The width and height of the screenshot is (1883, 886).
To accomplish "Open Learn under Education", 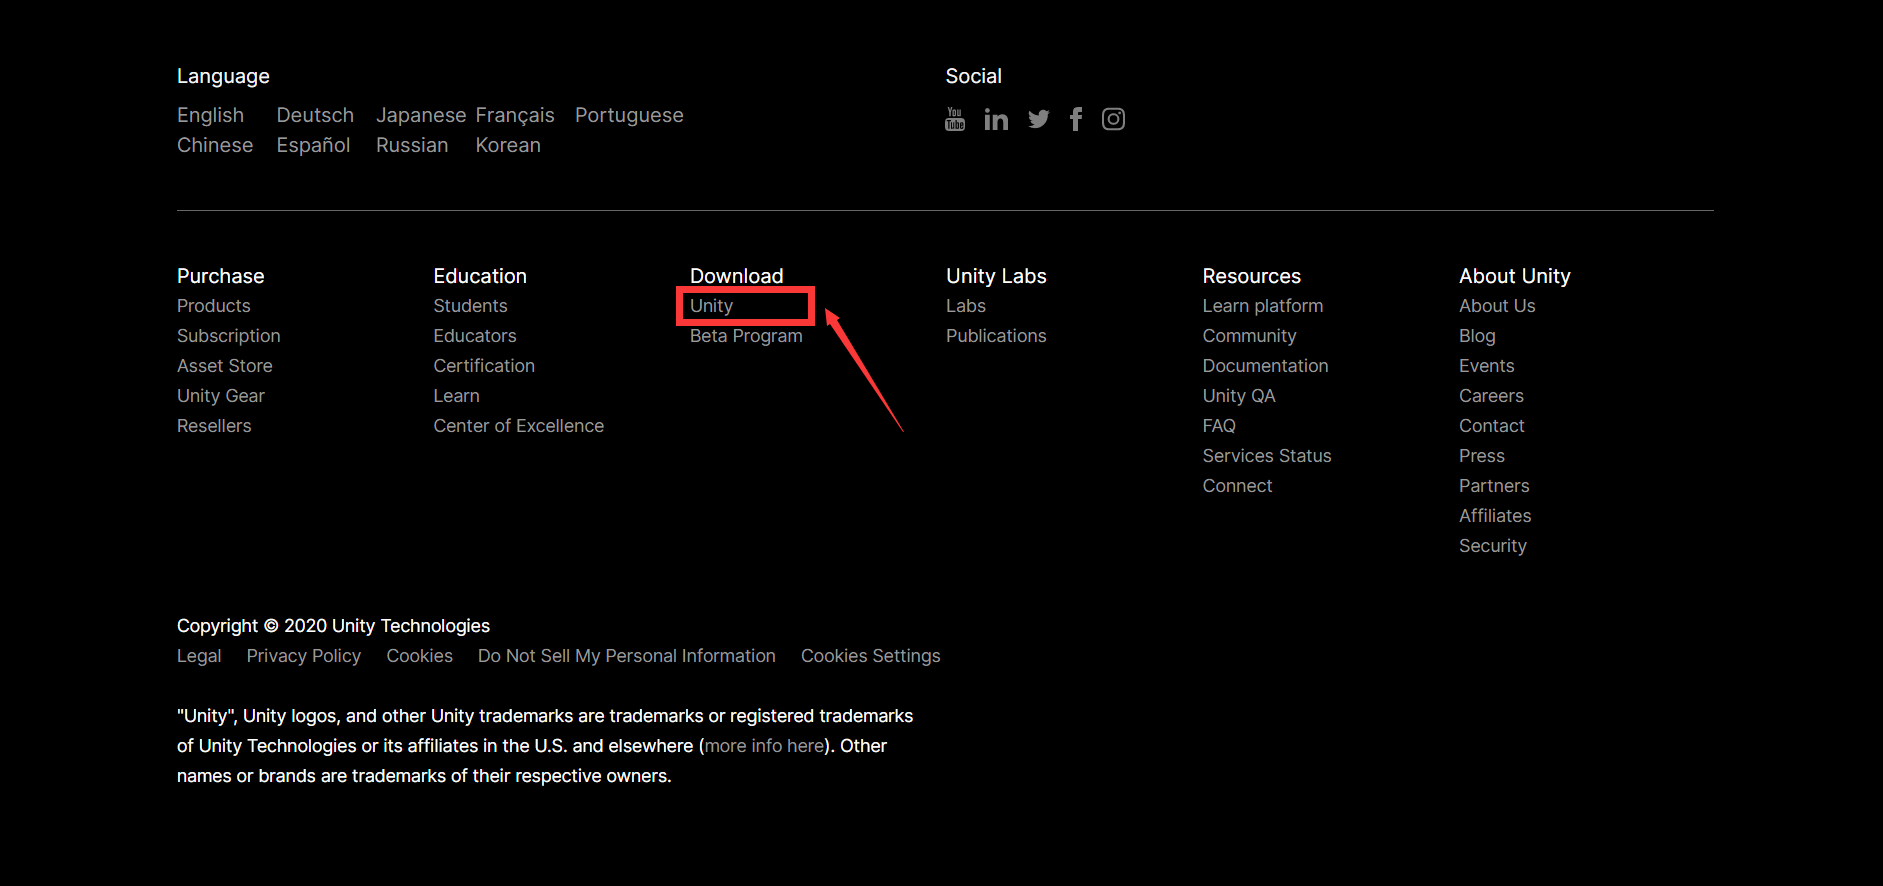I will 457,396.
